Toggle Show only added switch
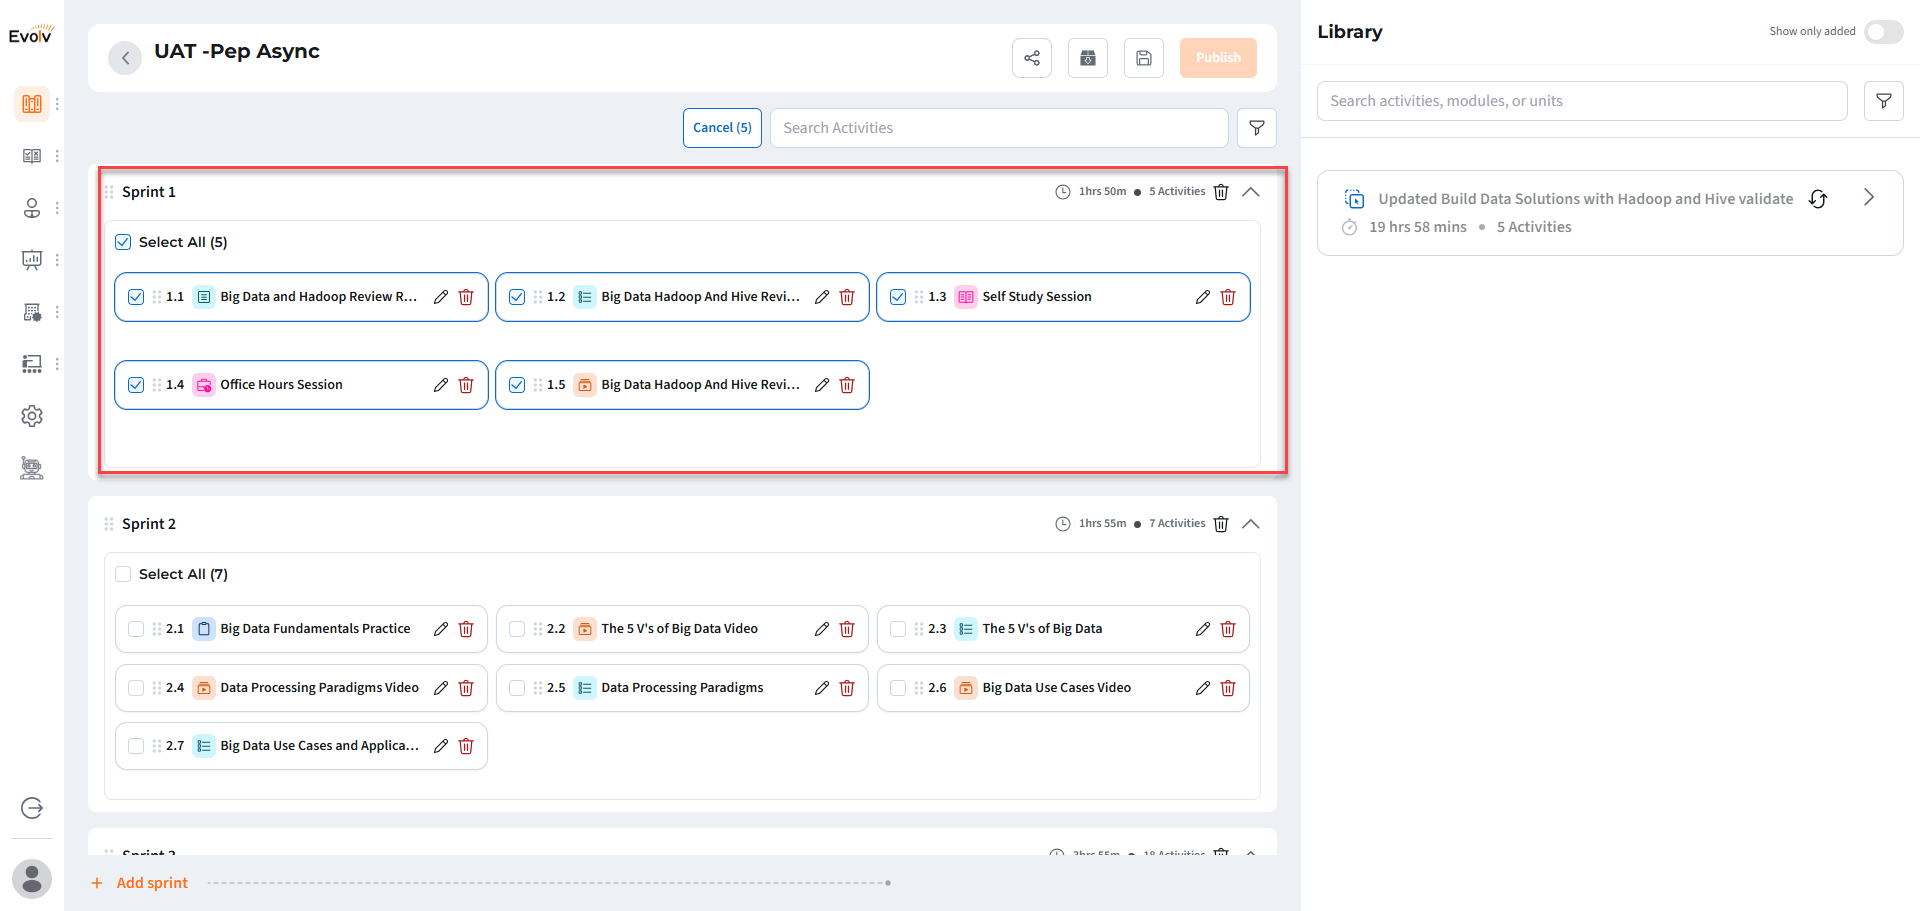Screen dimensions: 1920x911 point(1884,32)
